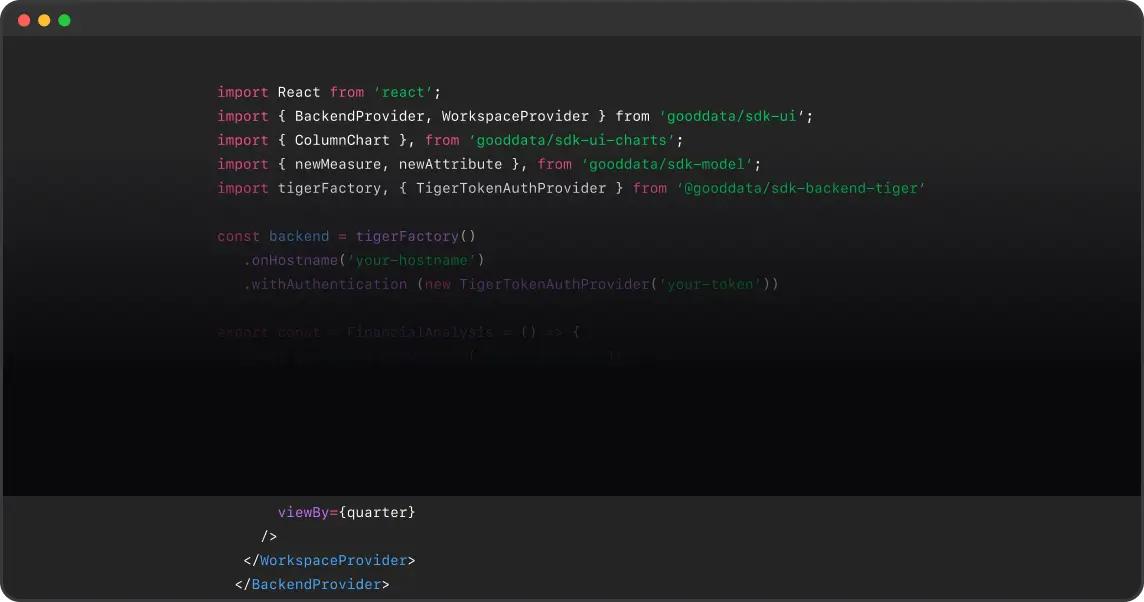Select WorkspaceProvider in the second import line

515,117
